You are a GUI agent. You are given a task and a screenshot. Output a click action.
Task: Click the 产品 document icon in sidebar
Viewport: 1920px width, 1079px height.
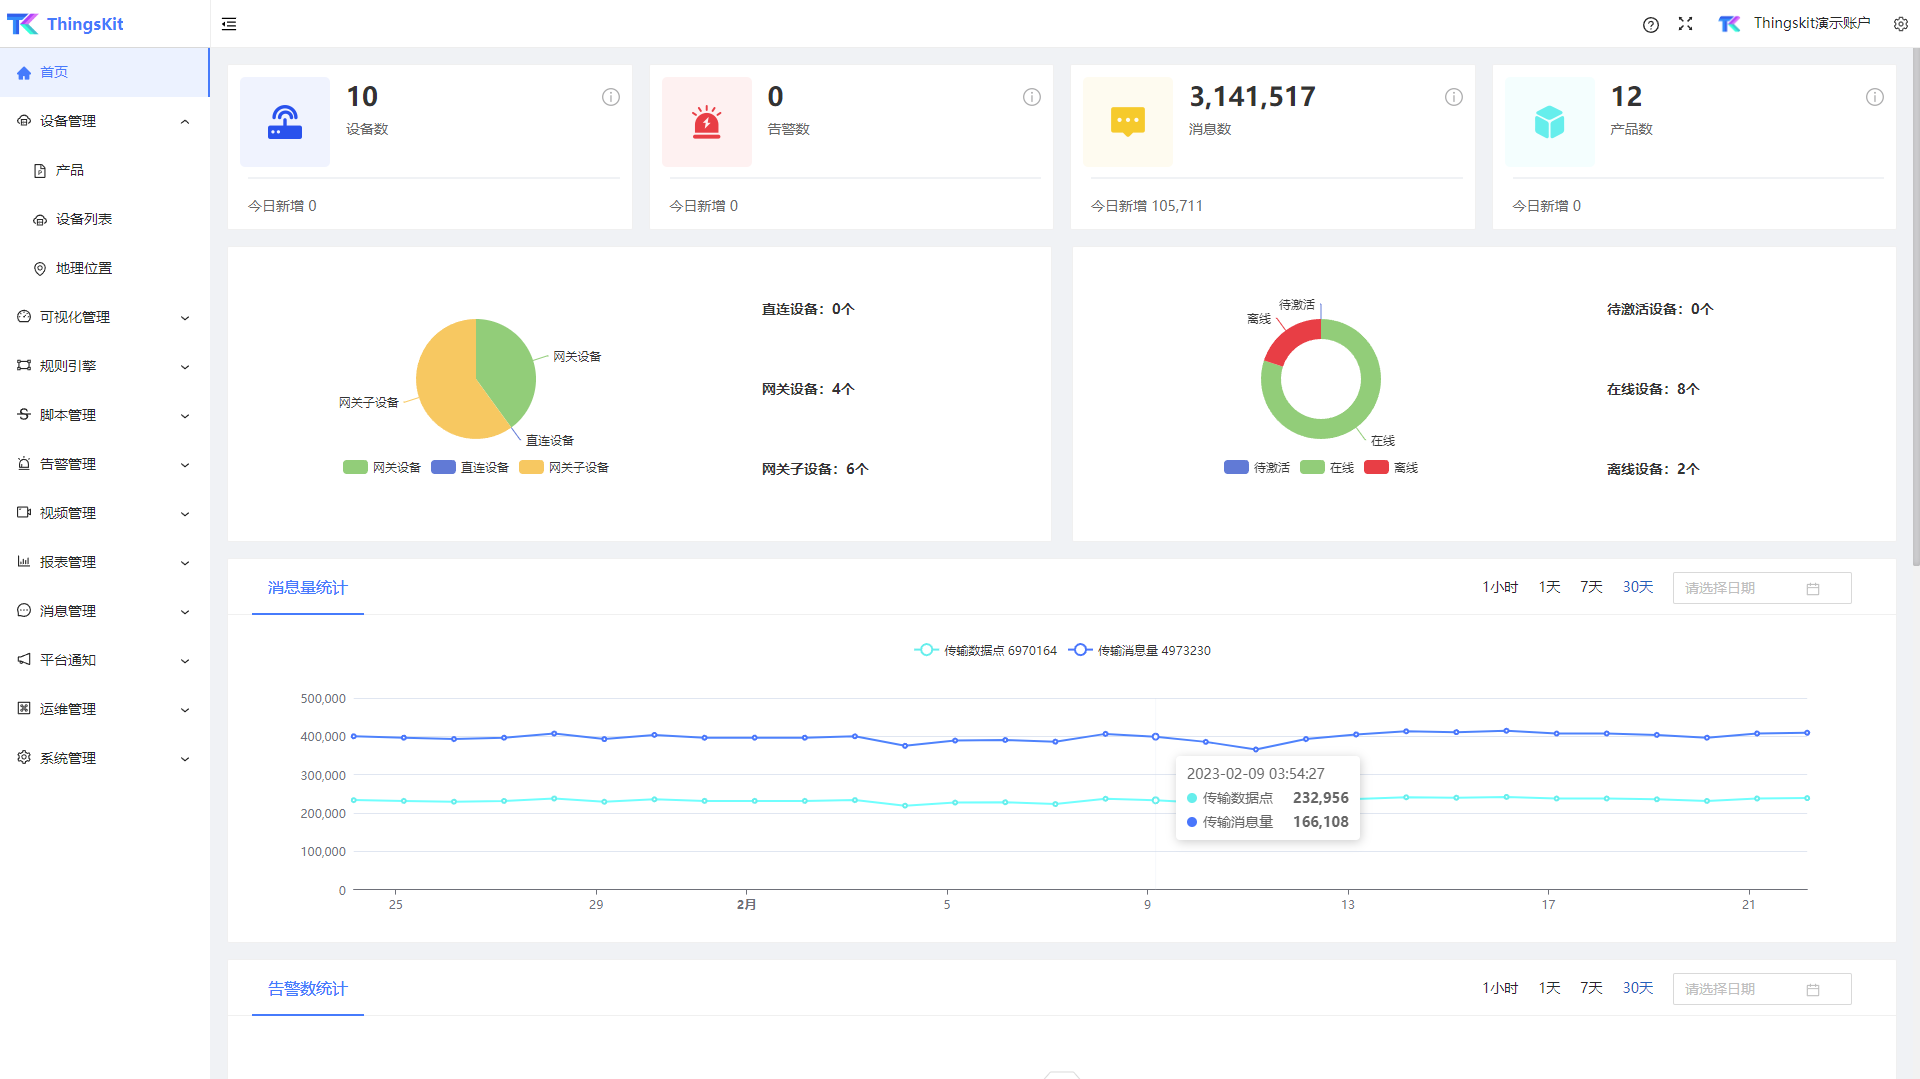click(x=40, y=171)
